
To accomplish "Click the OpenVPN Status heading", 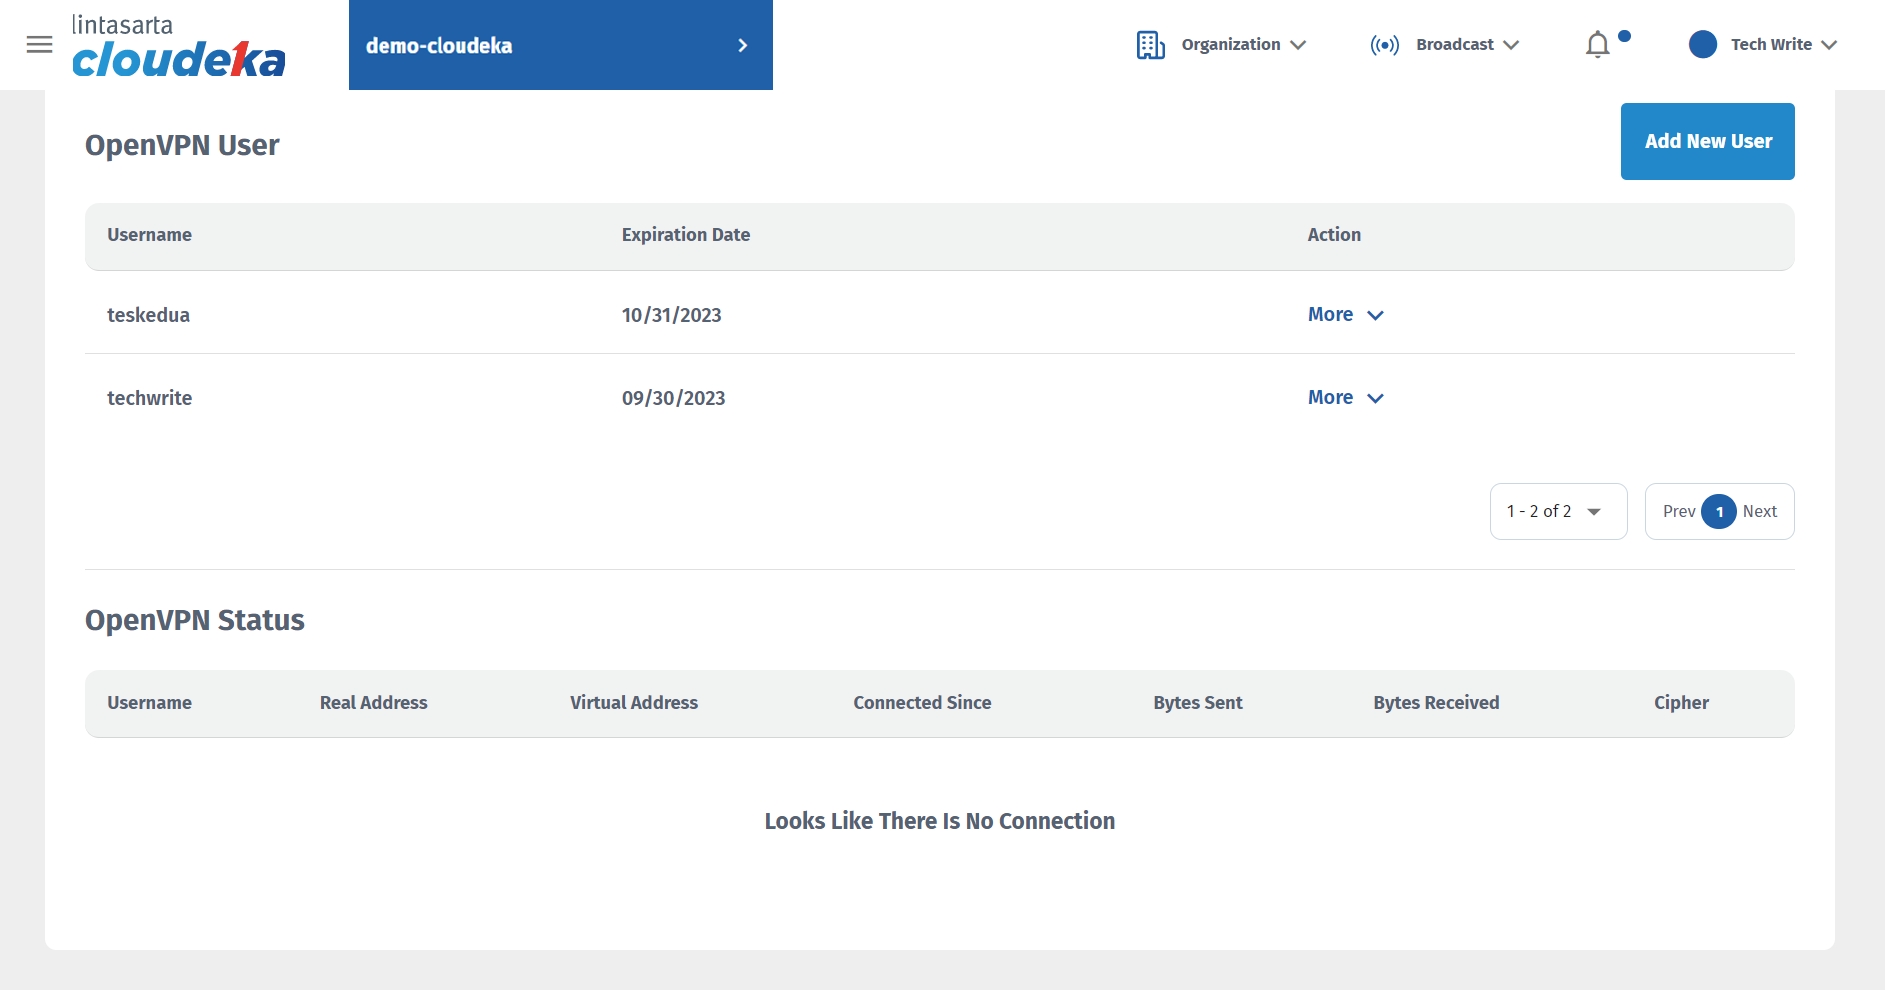I will 195,620.
